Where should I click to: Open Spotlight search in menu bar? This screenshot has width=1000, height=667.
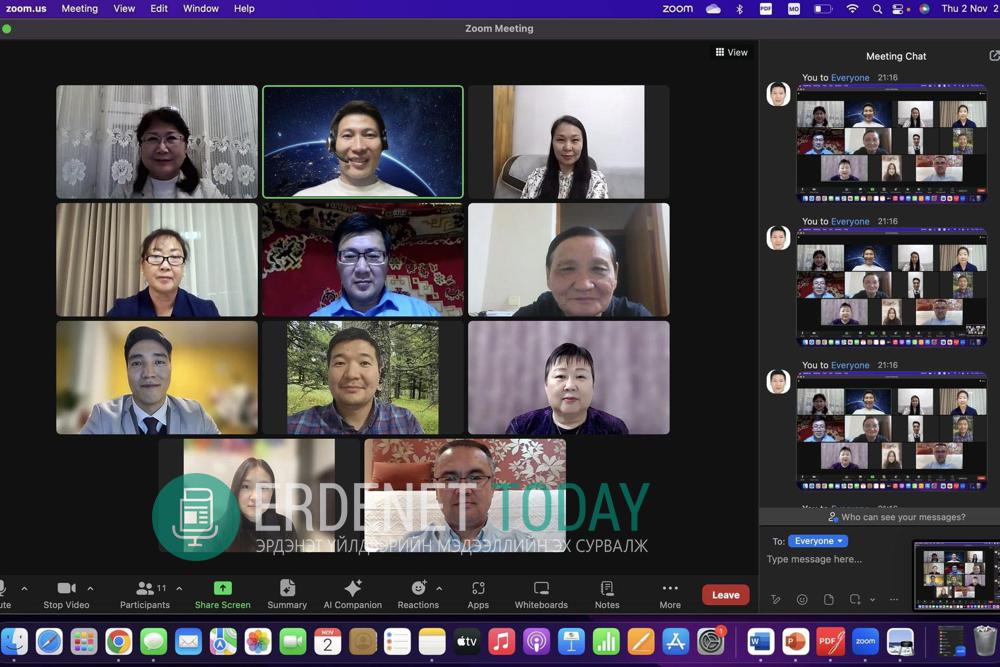pyautogui.click(x=878, y=9)
